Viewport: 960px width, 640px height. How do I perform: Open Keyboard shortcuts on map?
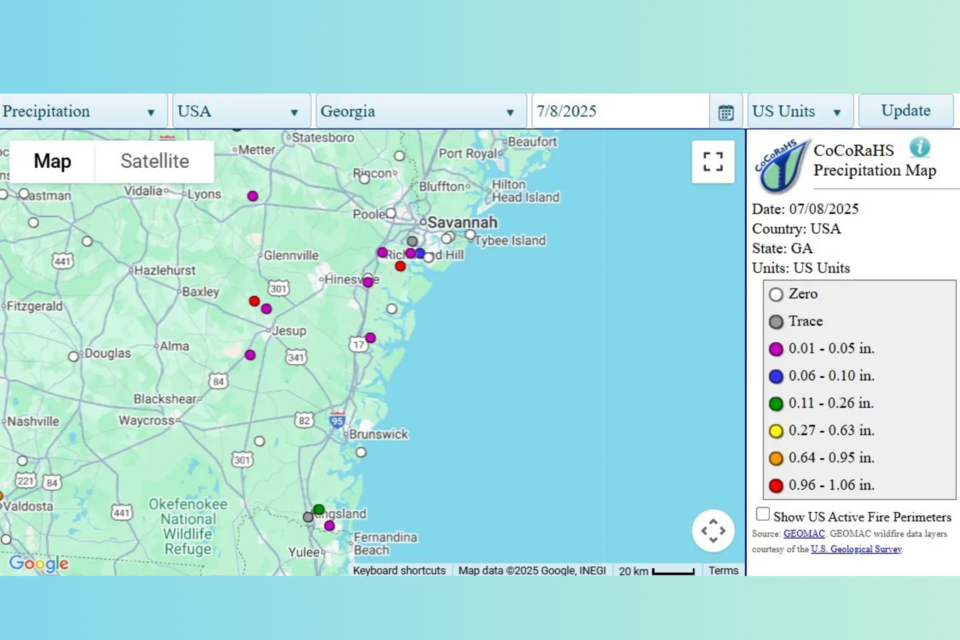[x=399, y=570]
